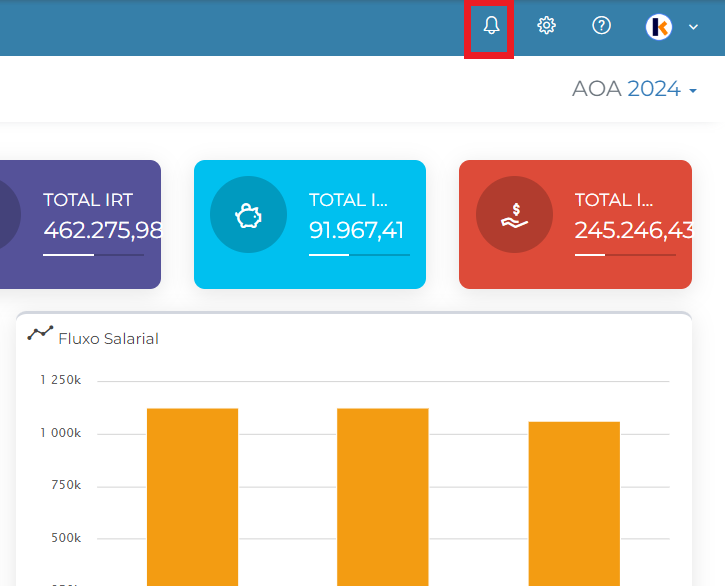
Task: Click the blue card progress bar
Action: (x=359, y=255)
